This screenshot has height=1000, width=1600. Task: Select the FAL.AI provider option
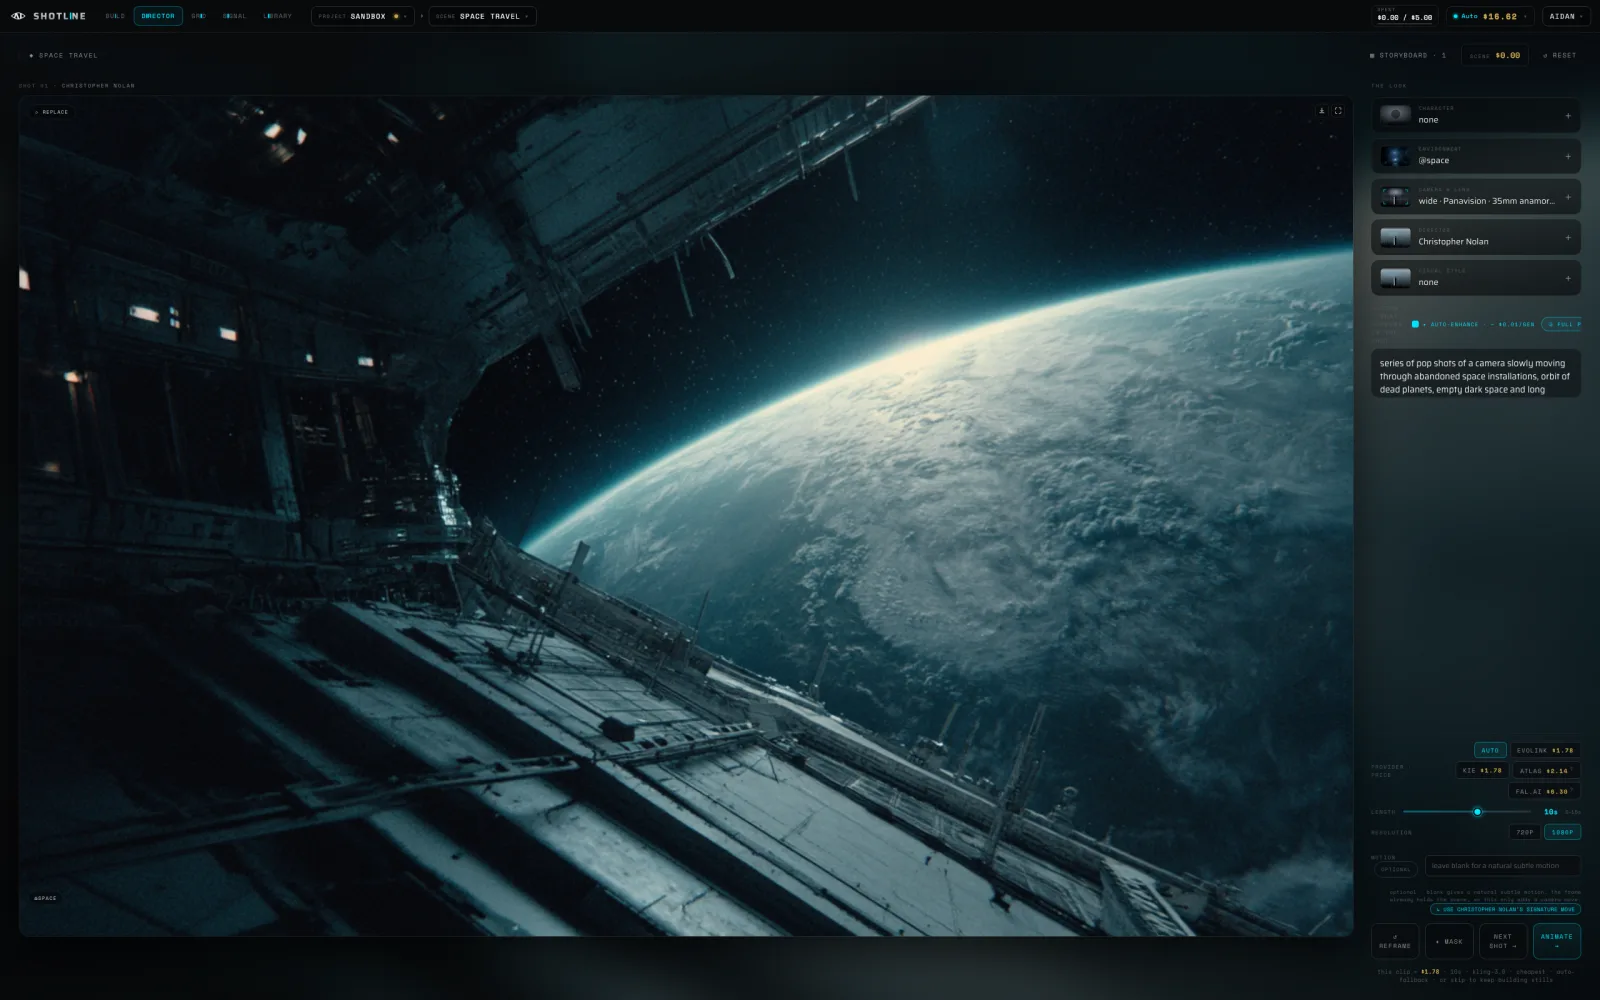tap(1544, 791)
